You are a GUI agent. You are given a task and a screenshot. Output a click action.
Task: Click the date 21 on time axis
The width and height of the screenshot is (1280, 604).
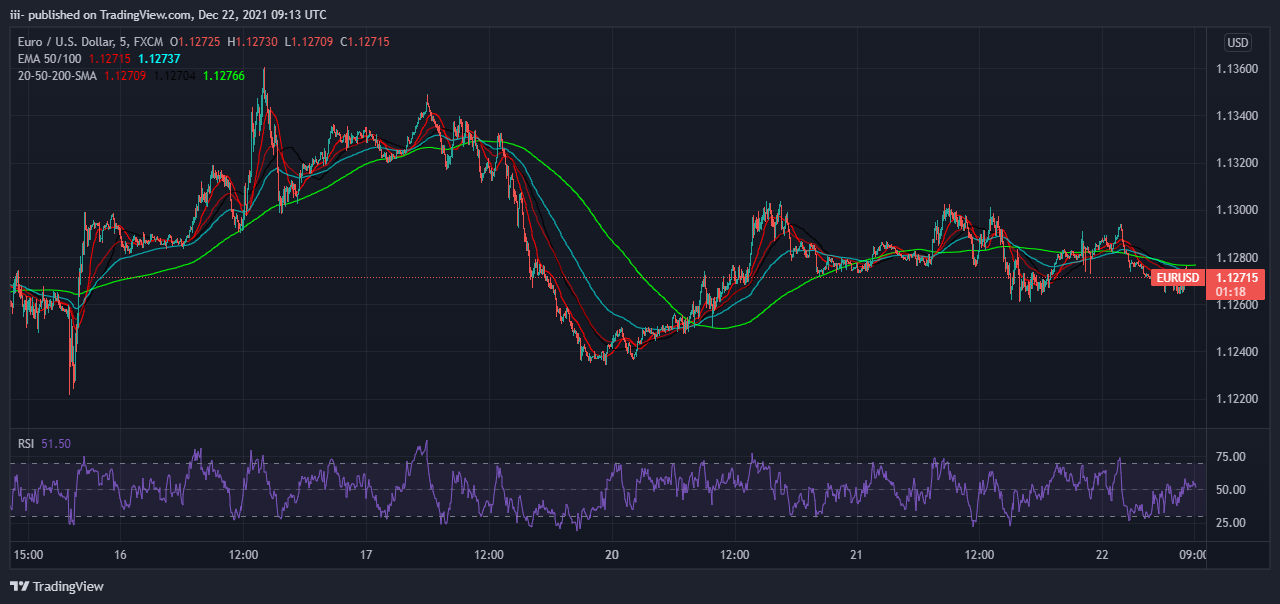tap(856, 555)
